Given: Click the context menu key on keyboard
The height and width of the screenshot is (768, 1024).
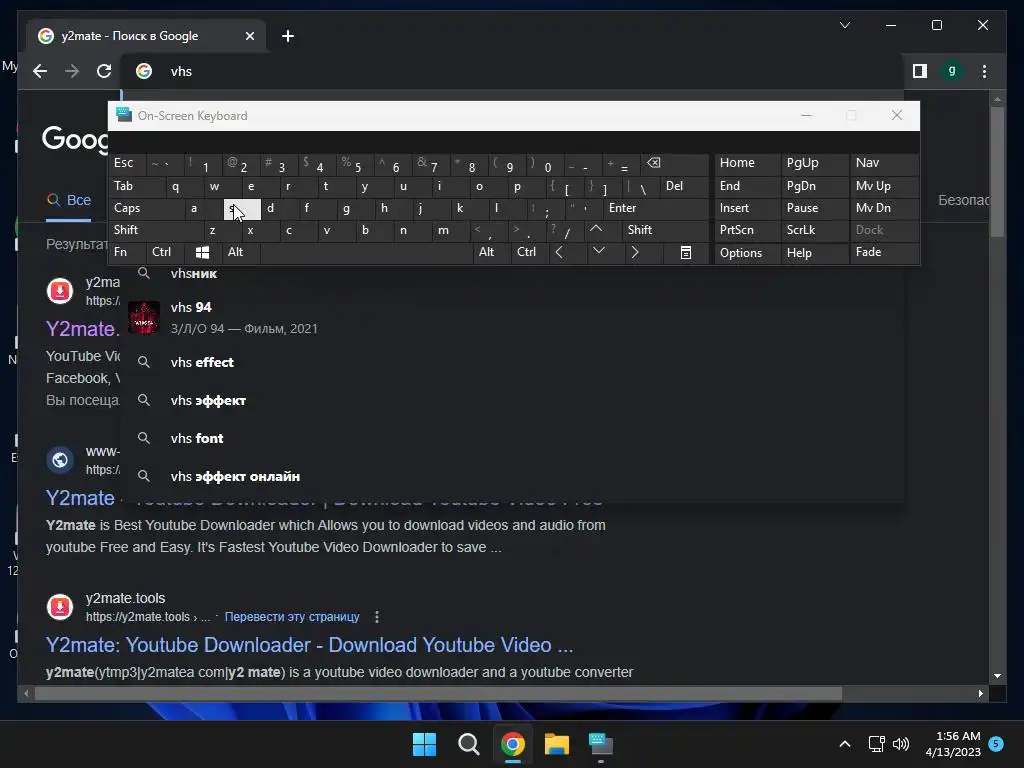Looking at the screenshot, I should (686, 252).
